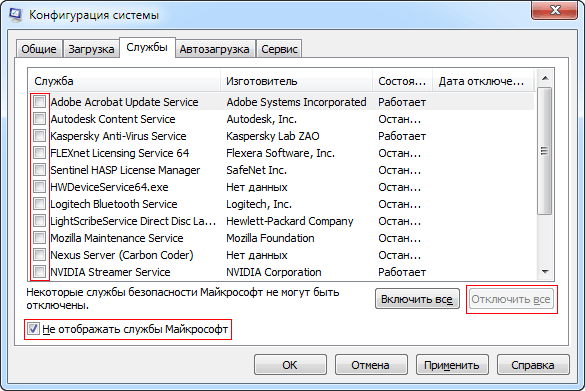Select the Службы tab
The width and height of the screenshot is (585, 391).
tap(147, 47)
